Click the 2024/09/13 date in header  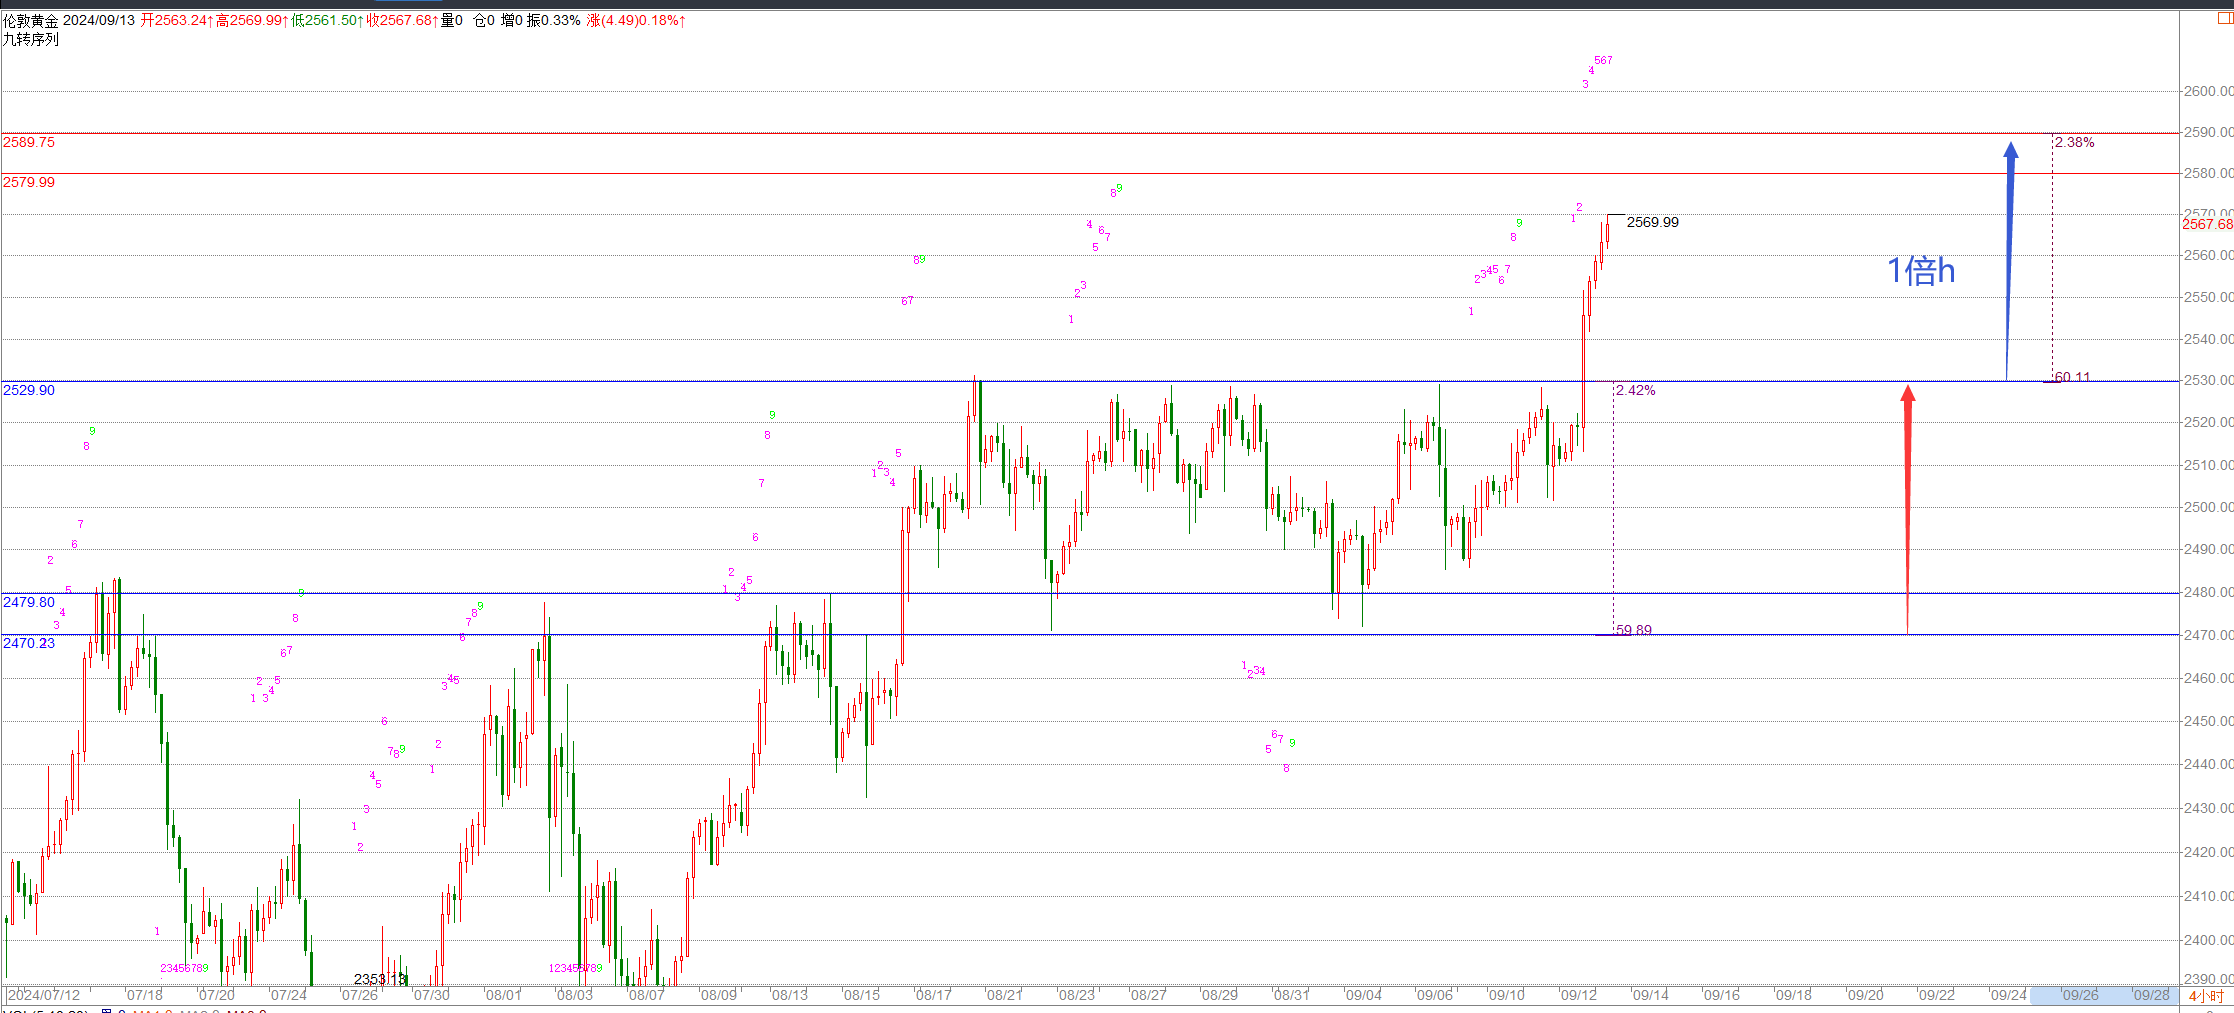[x=99, y=20]
